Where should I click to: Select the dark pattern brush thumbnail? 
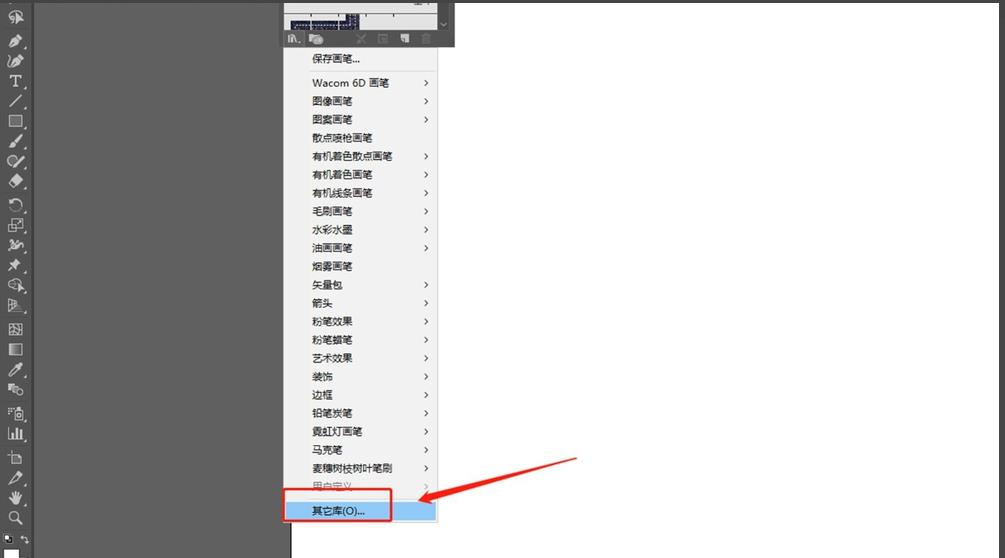(324, 22)
